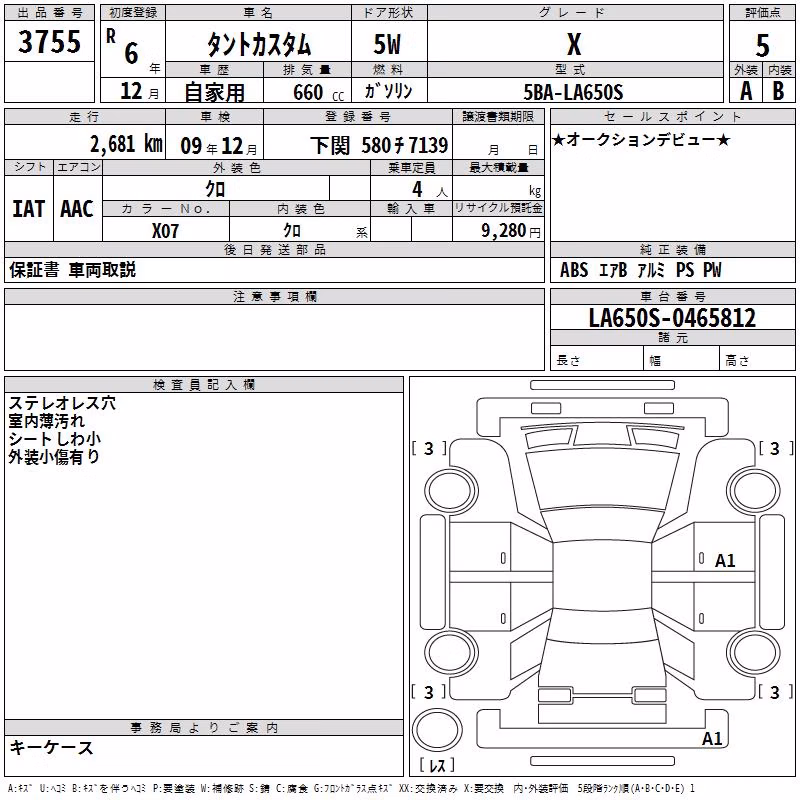Click the inspector note シートしわ小
This screenshot has width=800, height=800.
point(55,439)
